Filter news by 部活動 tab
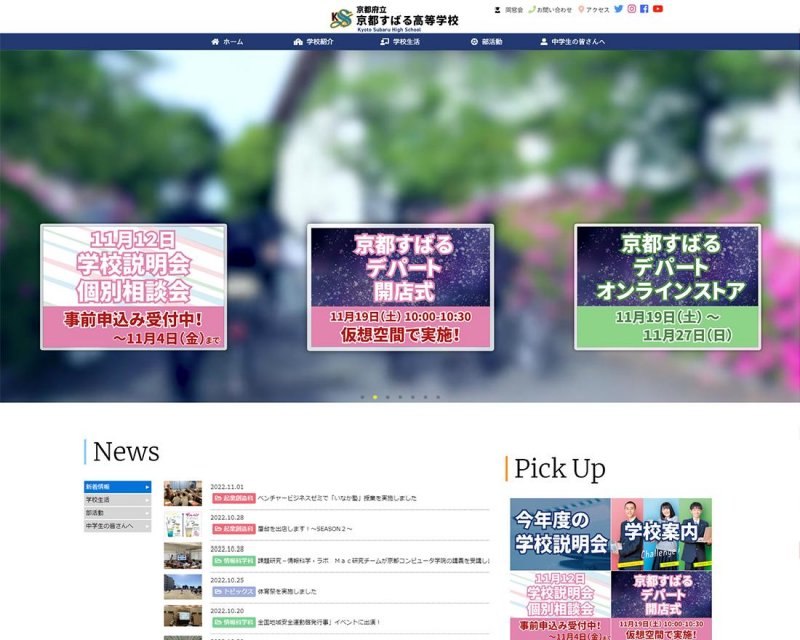The image size is (800, 640). [x=117, y=512]
